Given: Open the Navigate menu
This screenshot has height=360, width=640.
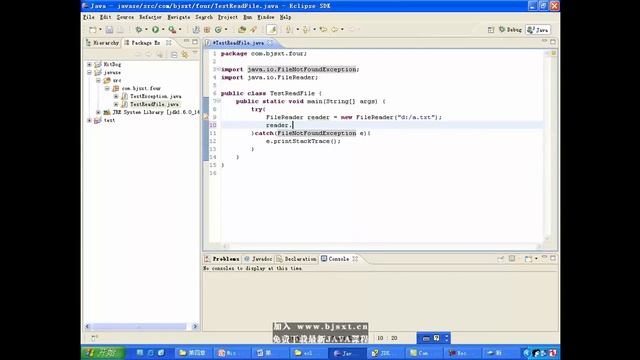Looking at the screenshot, I should 179,17.
